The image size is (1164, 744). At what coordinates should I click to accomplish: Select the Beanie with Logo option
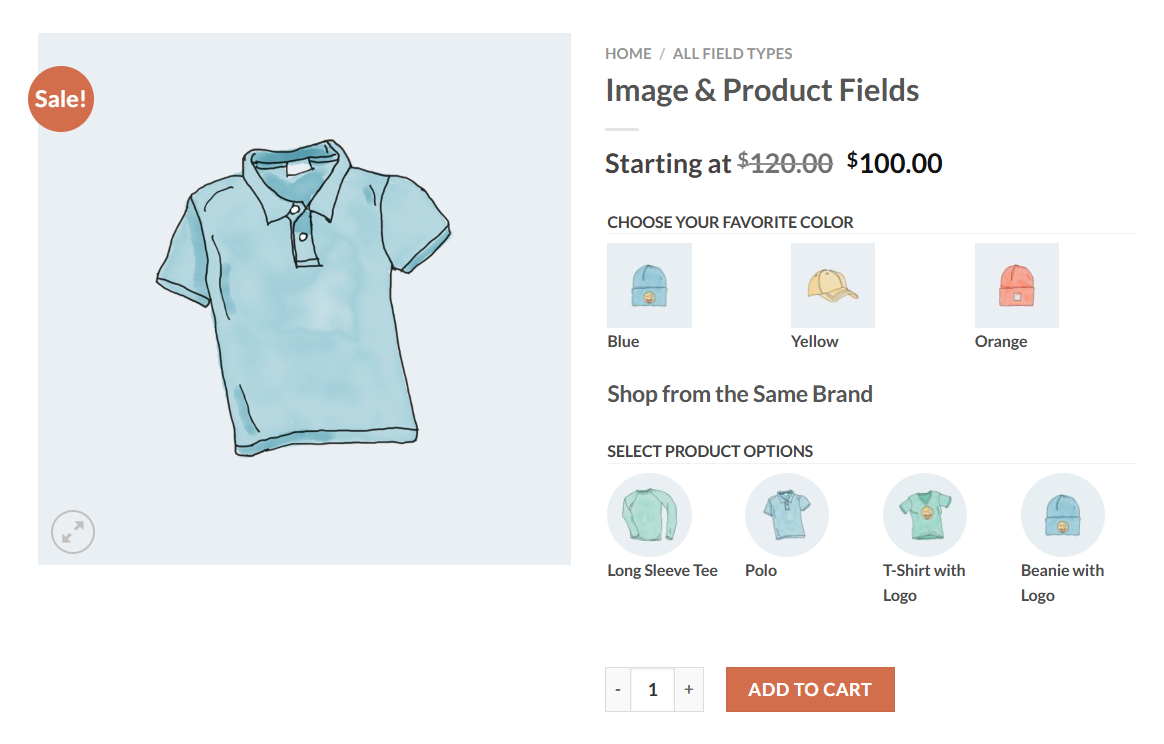(x=1062, y=514)
